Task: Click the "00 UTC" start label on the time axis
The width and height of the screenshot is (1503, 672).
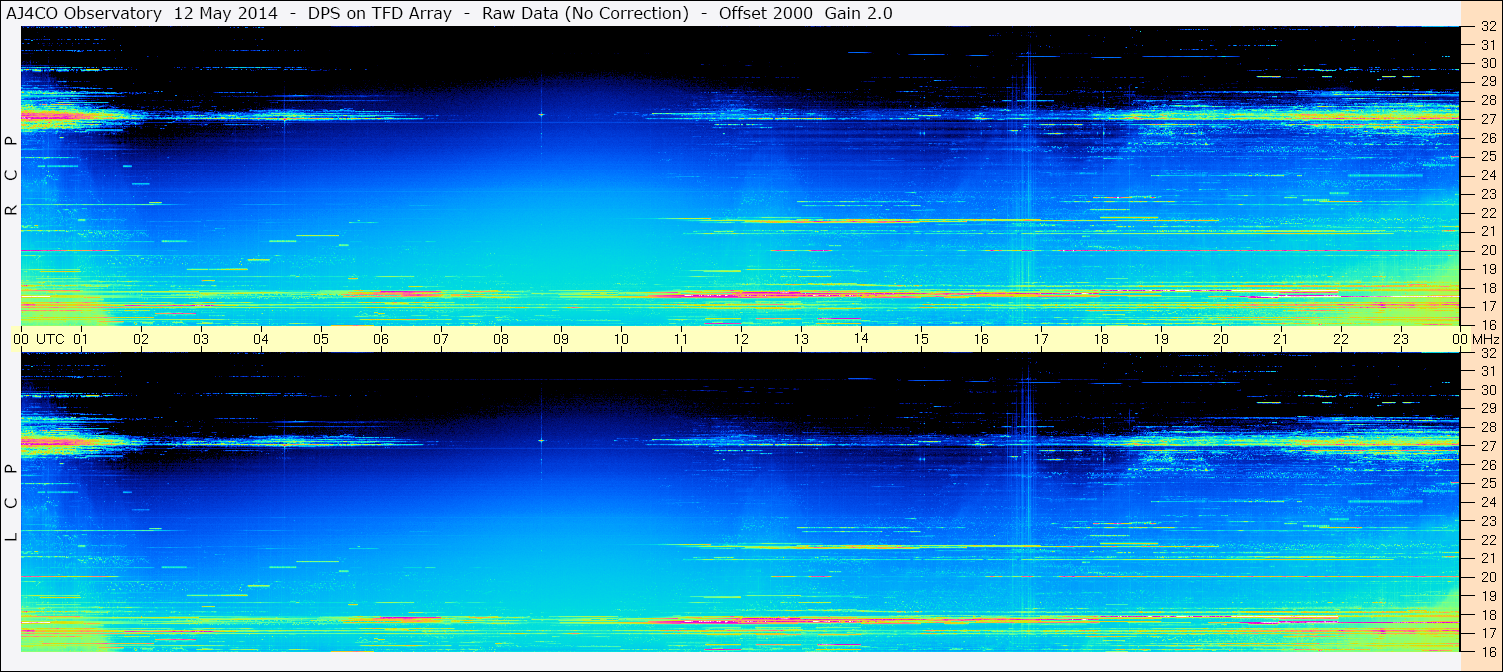Action: pyautogui.click(x=39, y=339)
